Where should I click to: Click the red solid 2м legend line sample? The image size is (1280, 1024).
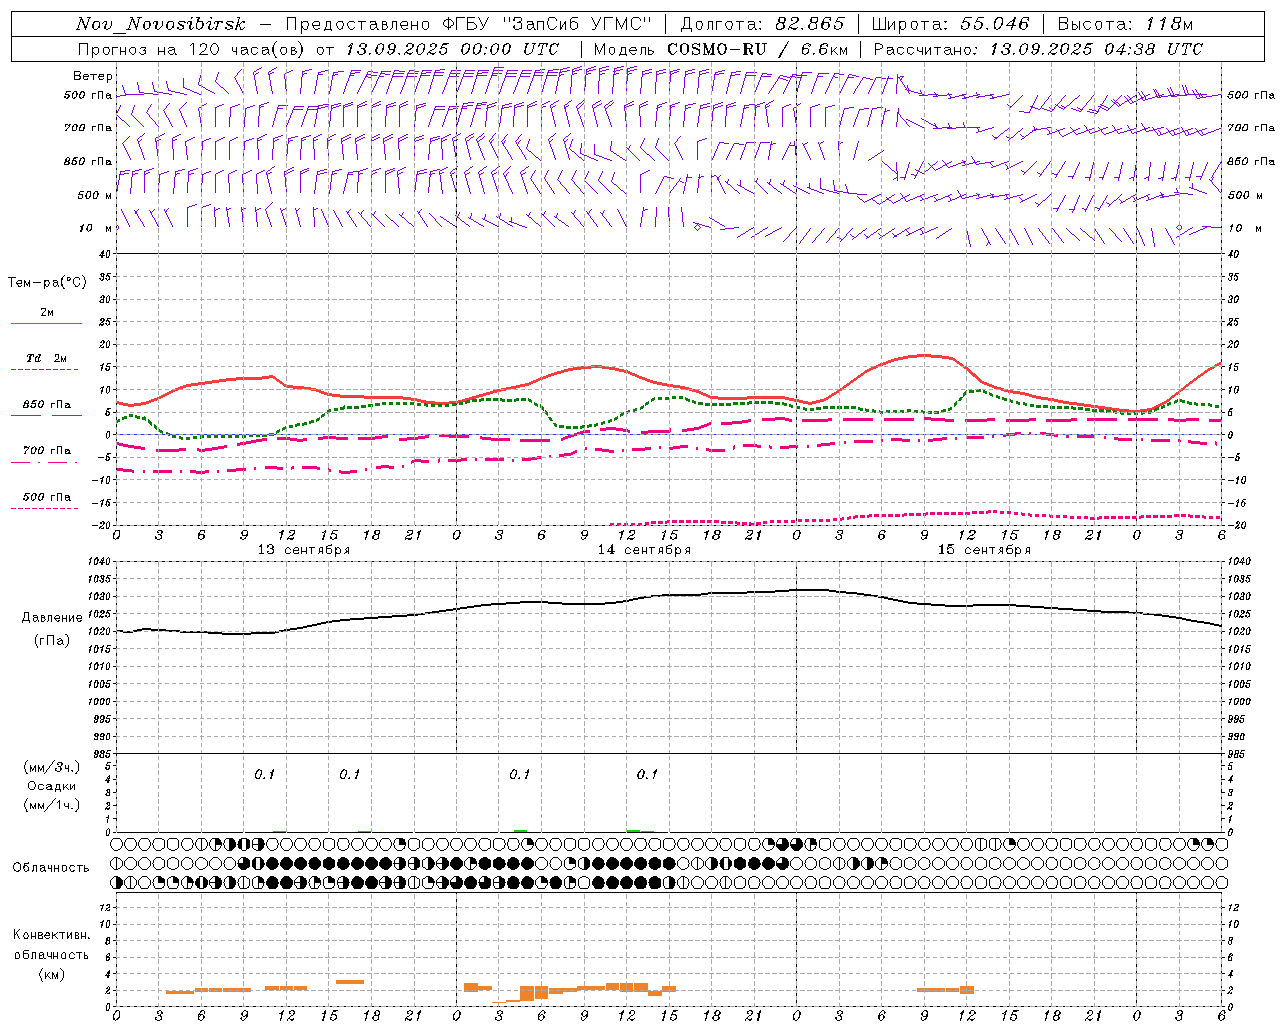click(46, 323)
